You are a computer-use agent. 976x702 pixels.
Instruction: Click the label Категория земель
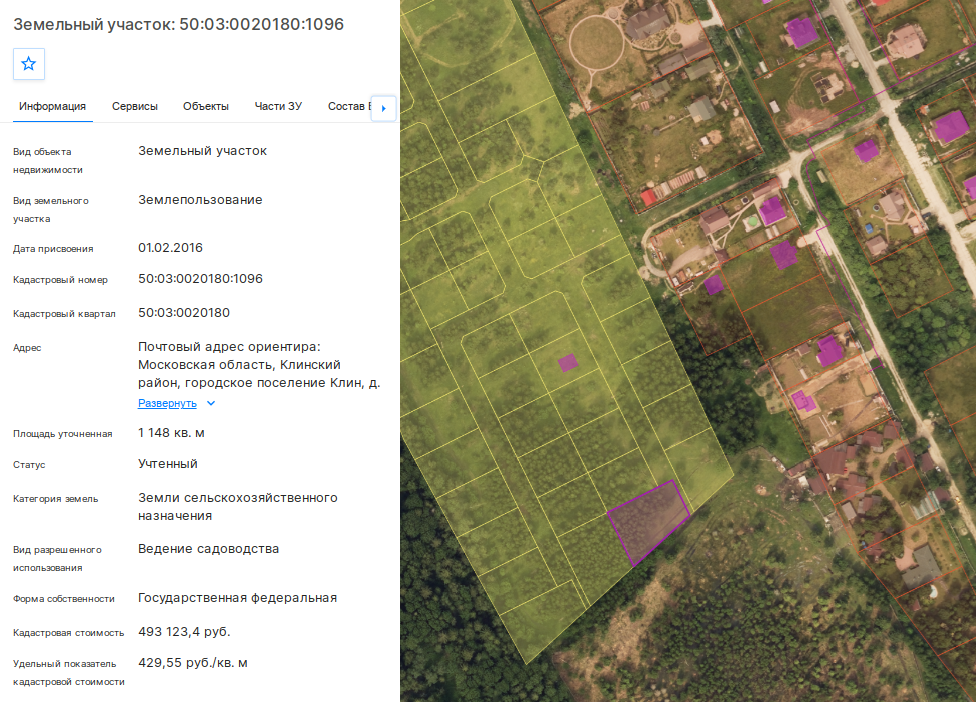[55, 498]
